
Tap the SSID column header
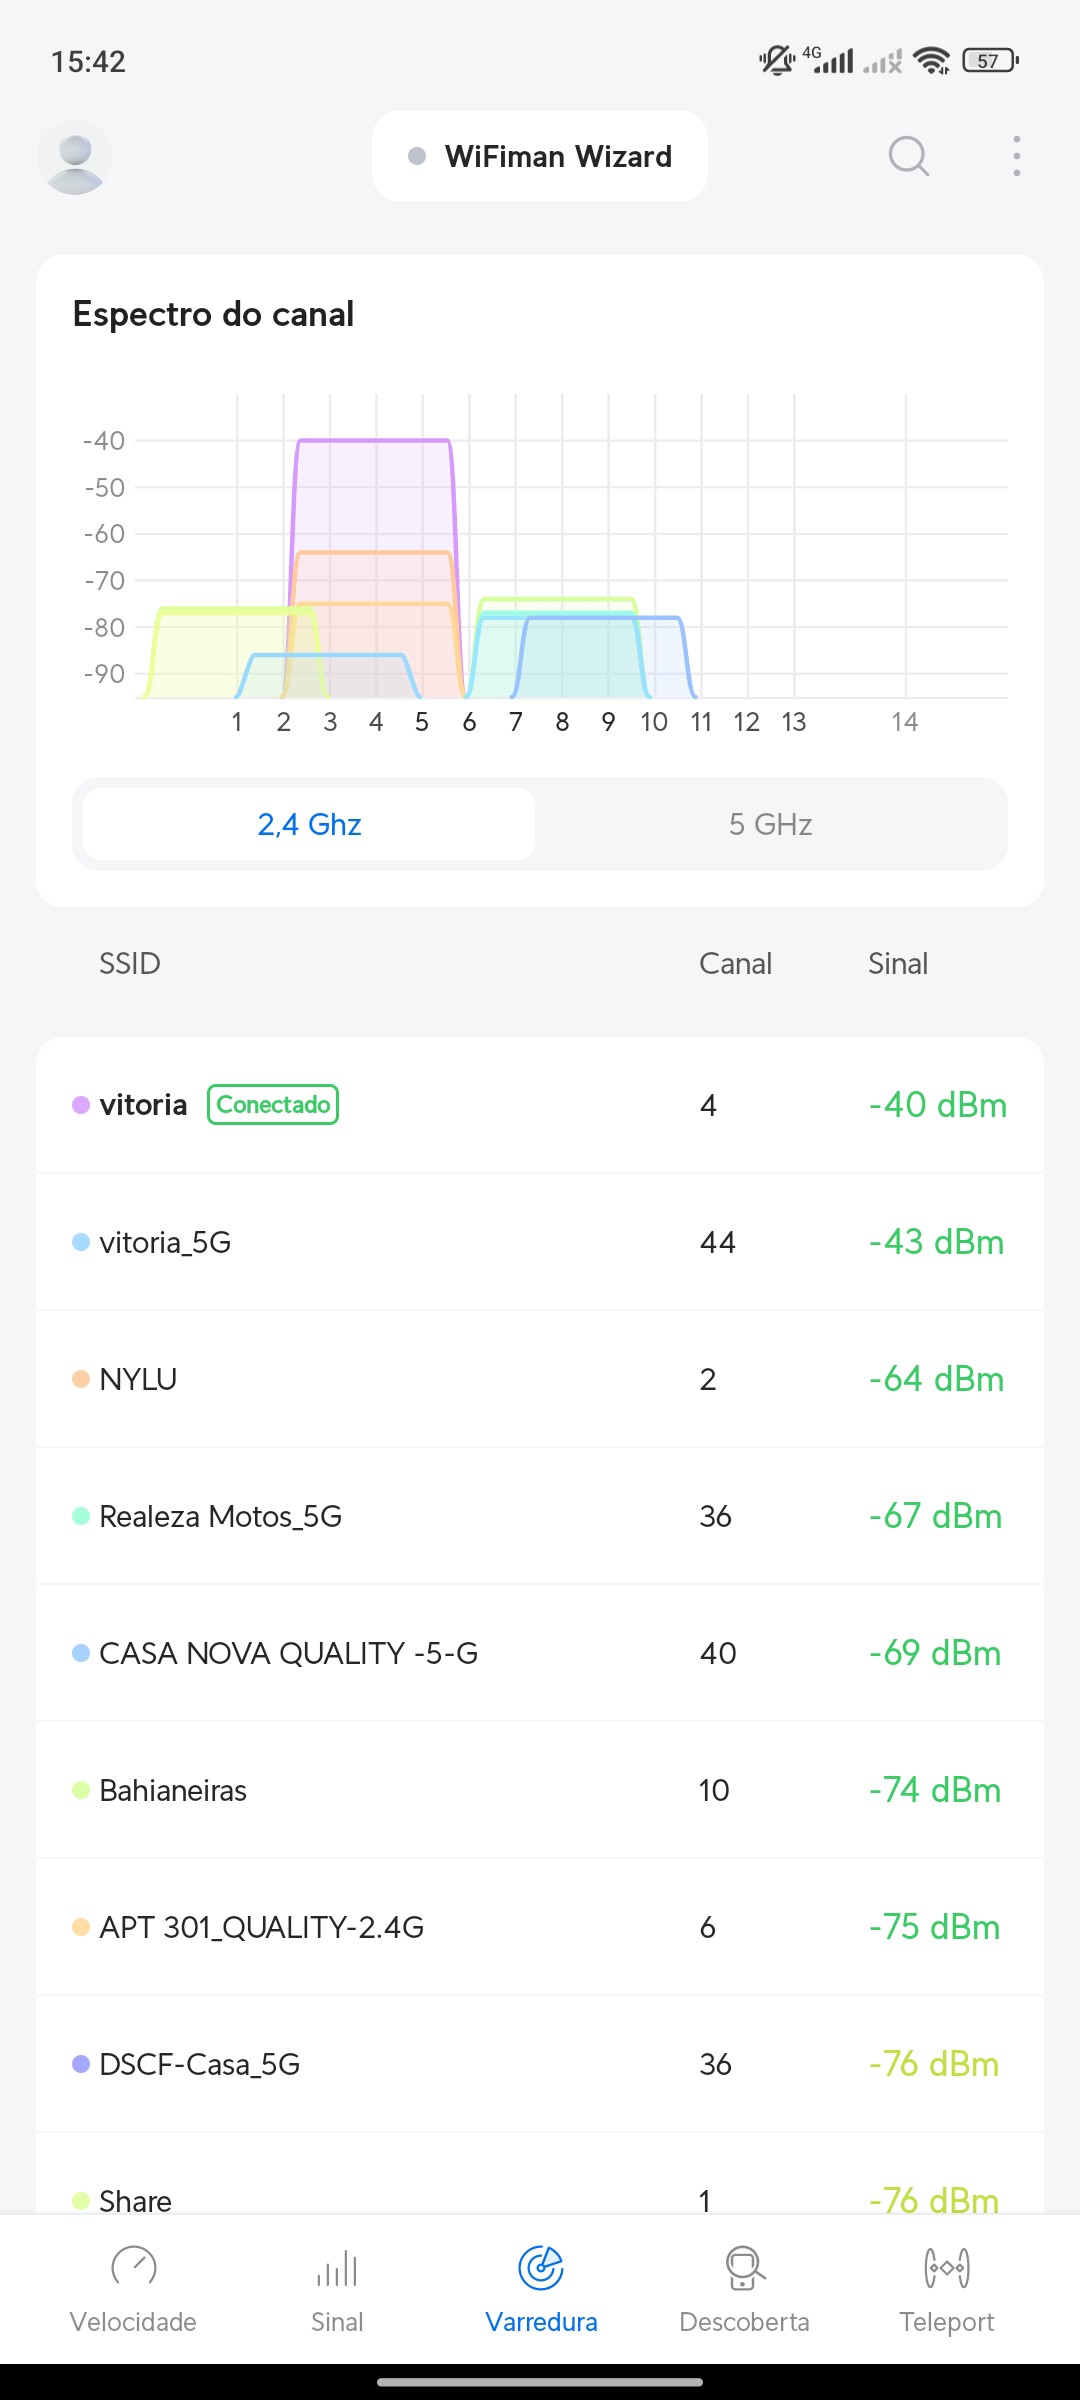[129, 963]
